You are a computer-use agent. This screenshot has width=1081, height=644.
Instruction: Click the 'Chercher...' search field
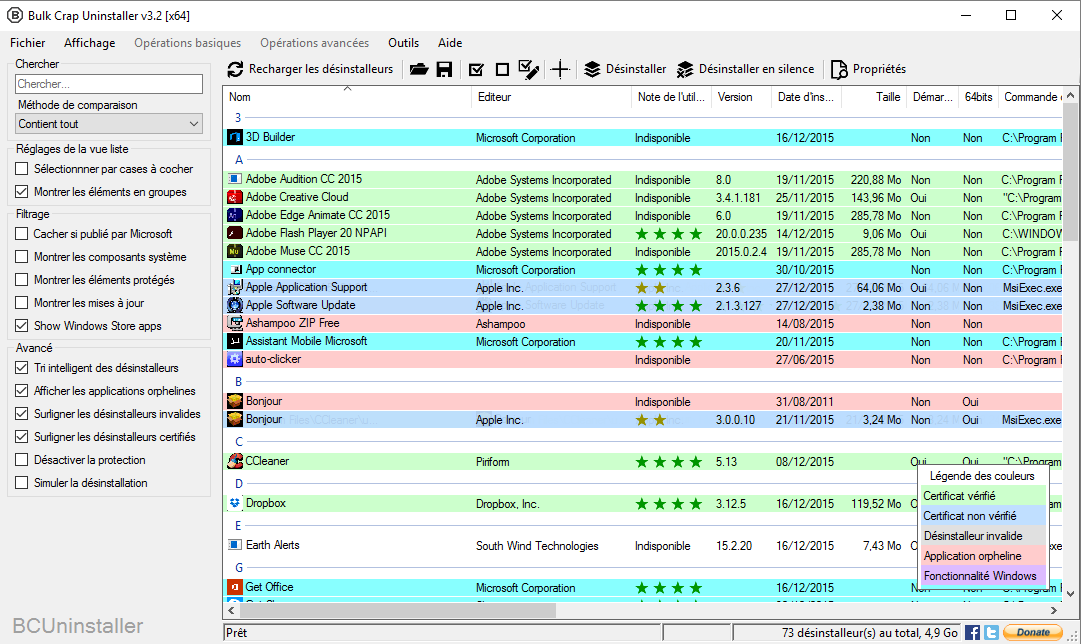(x=109, y=84)
